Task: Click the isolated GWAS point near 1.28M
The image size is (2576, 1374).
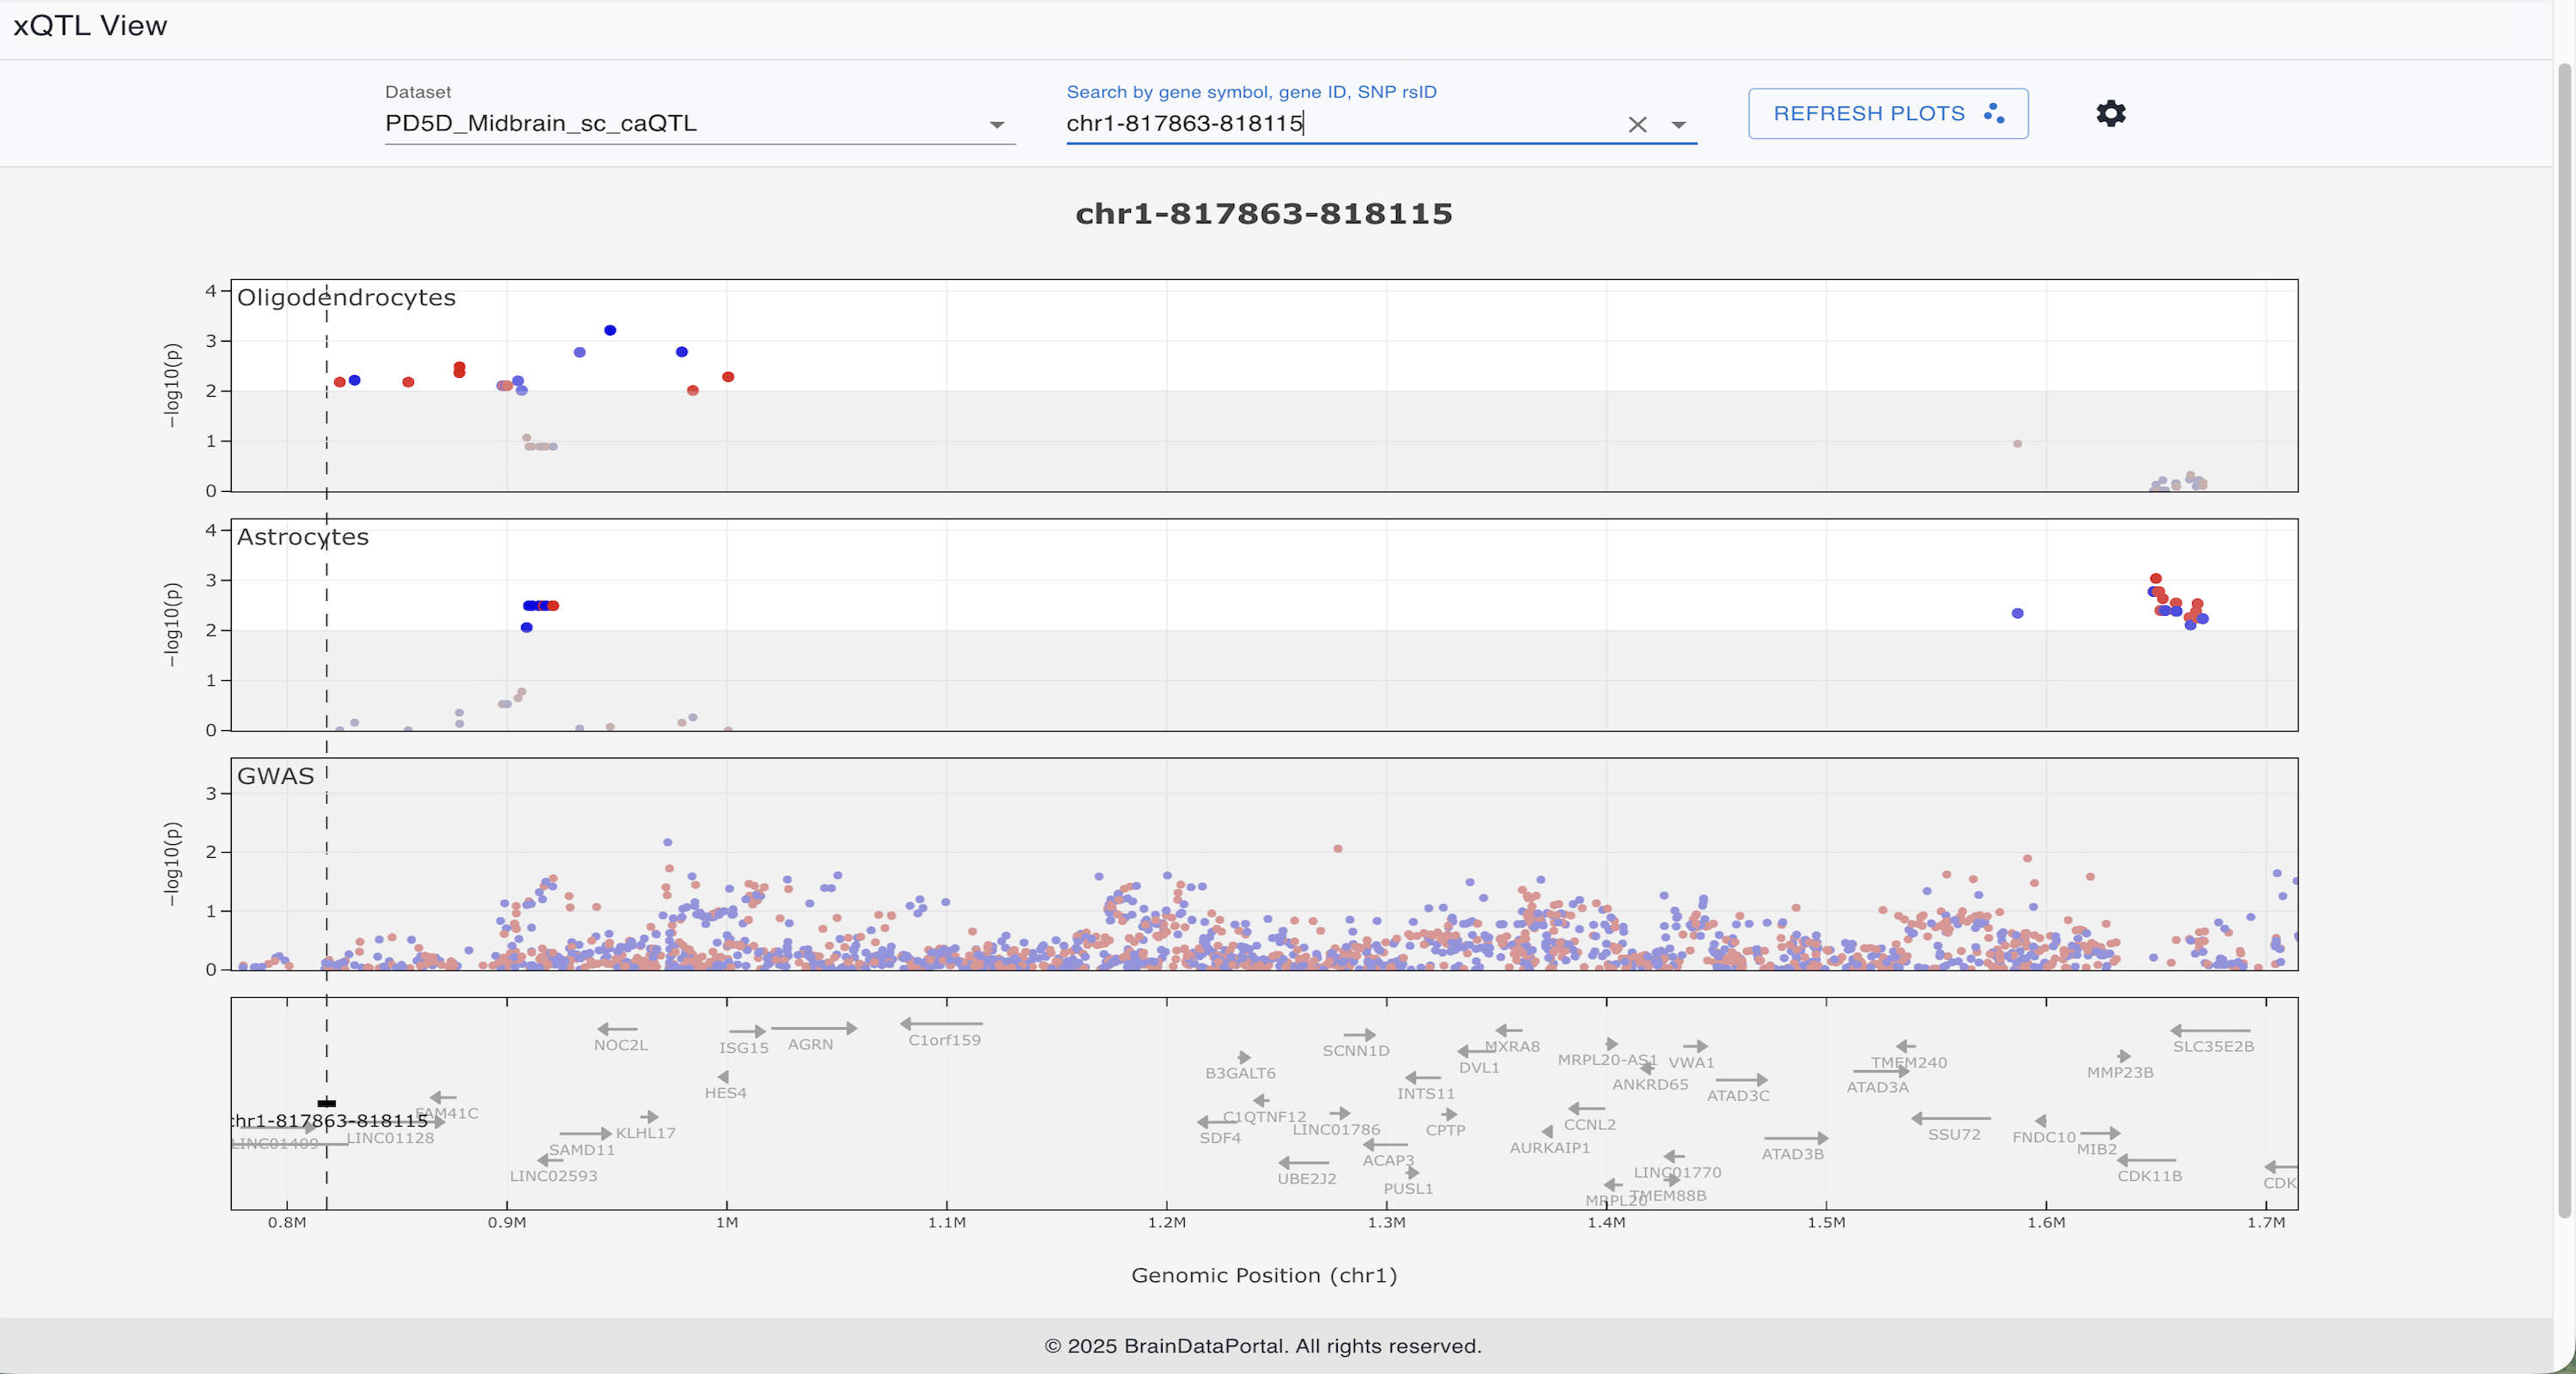Action: point(1337,848)
